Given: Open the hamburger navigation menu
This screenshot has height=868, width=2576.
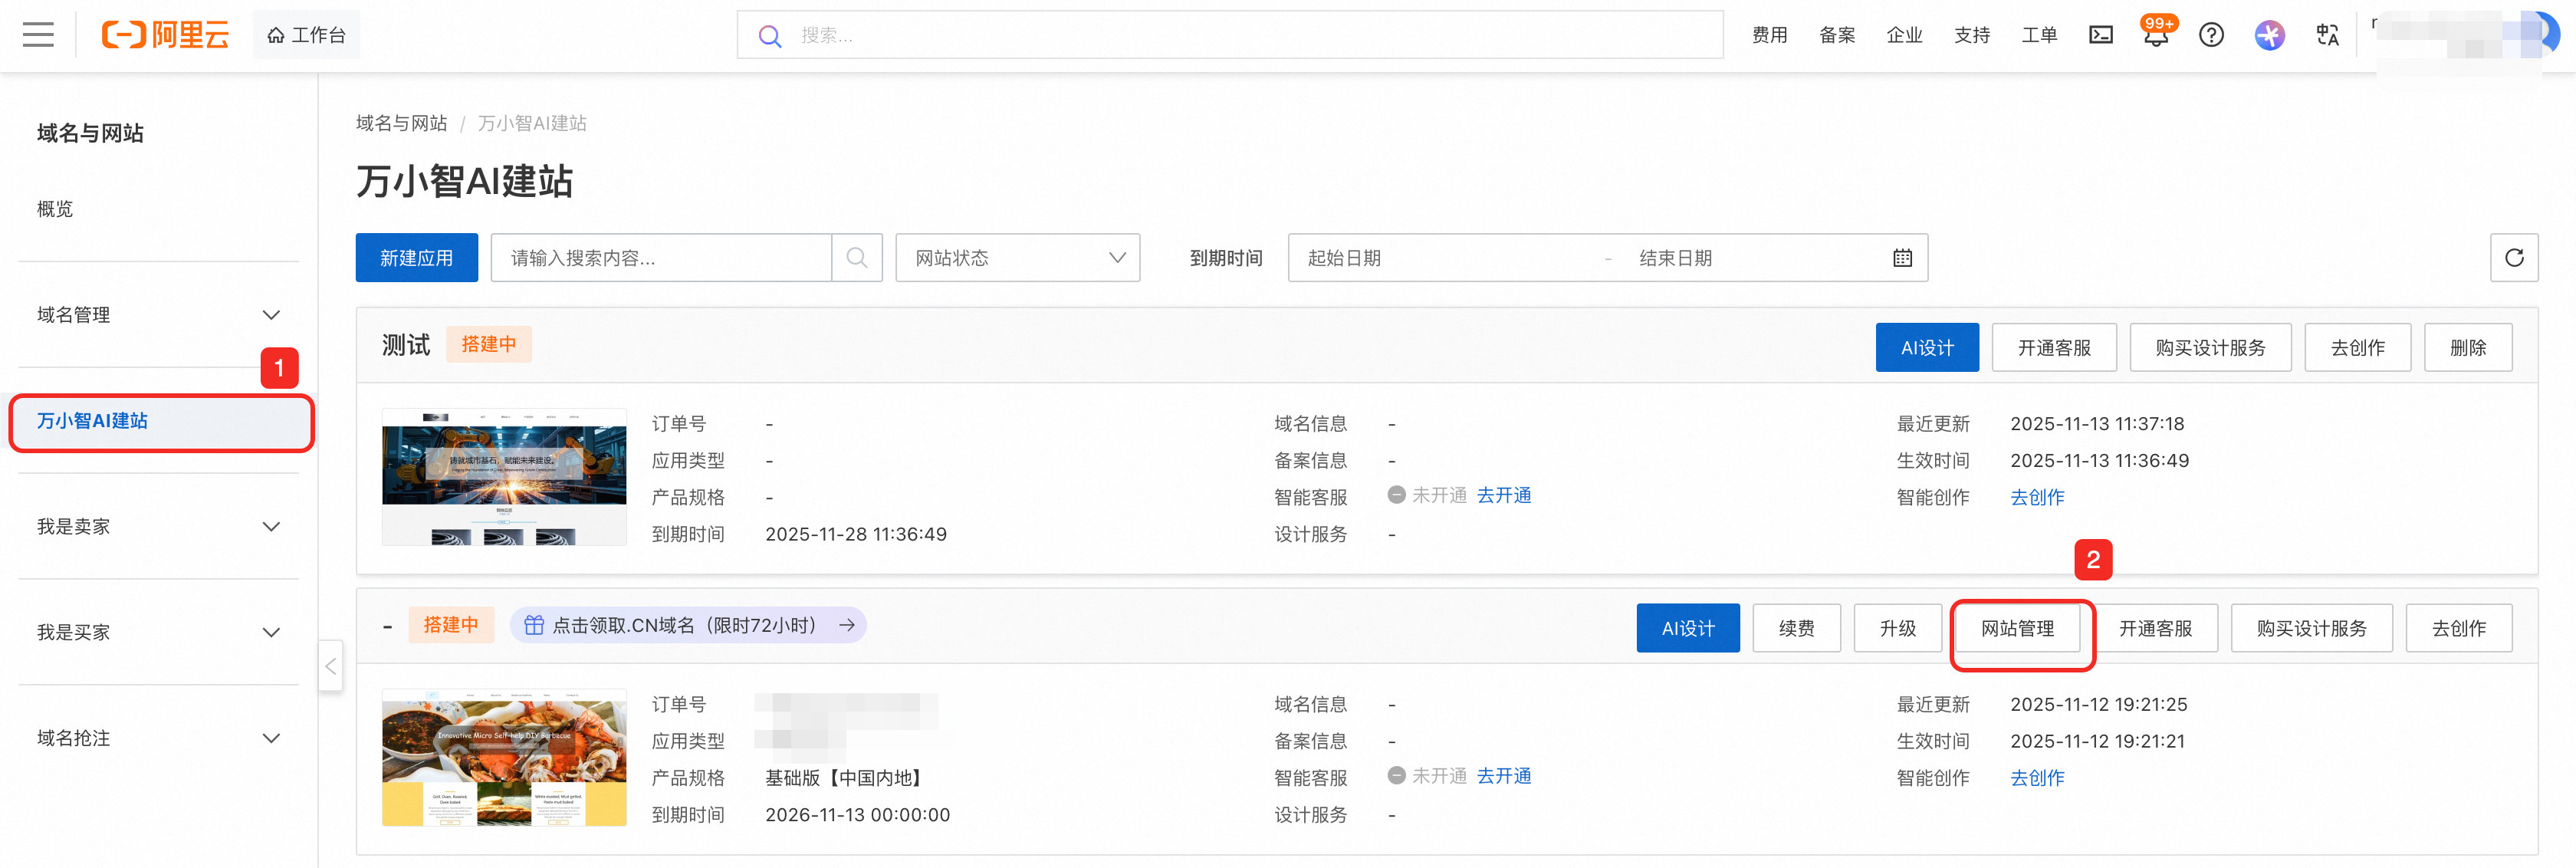Looking at the screenshot, I should click(38, 35).
